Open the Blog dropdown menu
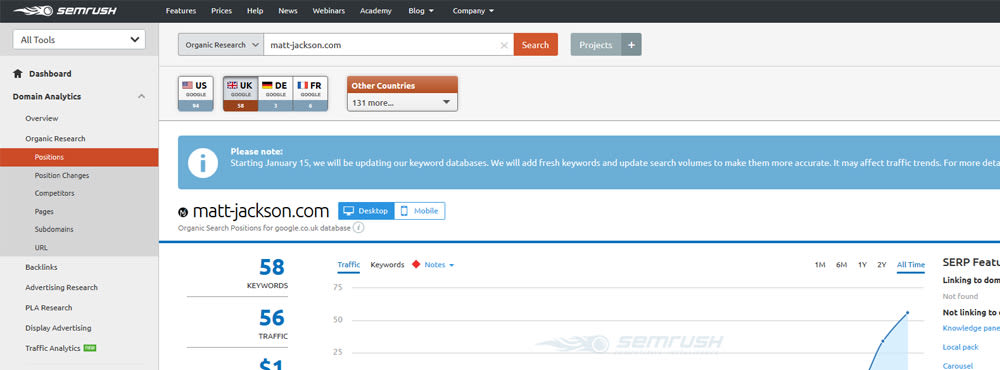Image resolution: width=1000 pixels, height=370 pixels. pyautogui.click(x=421, y=11)
